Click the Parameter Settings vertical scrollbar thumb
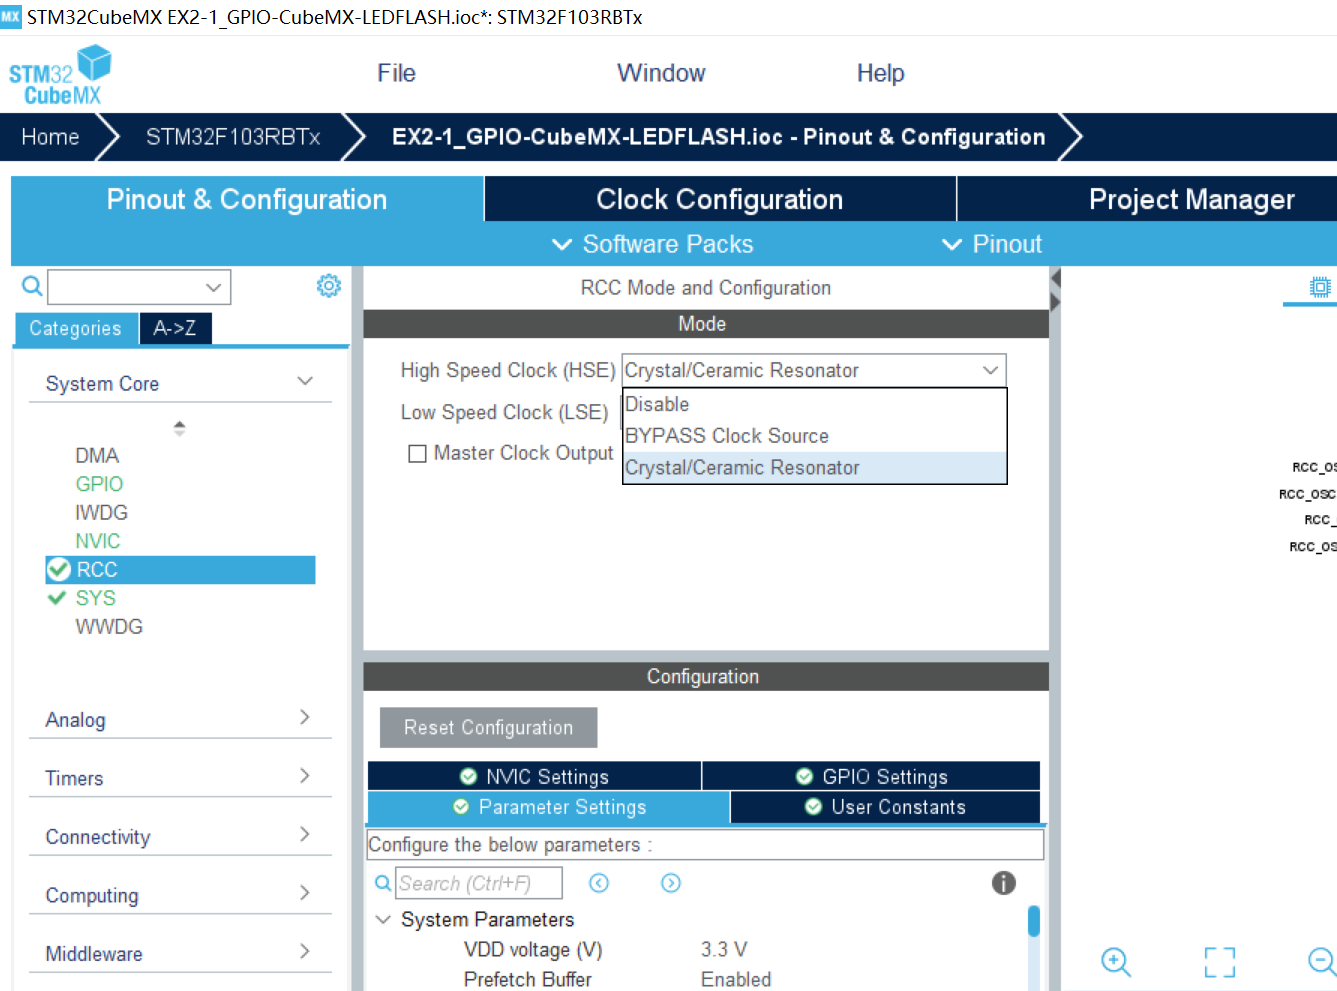Viewport: 1337px width, 991px height. click(x=1033, y=921)
